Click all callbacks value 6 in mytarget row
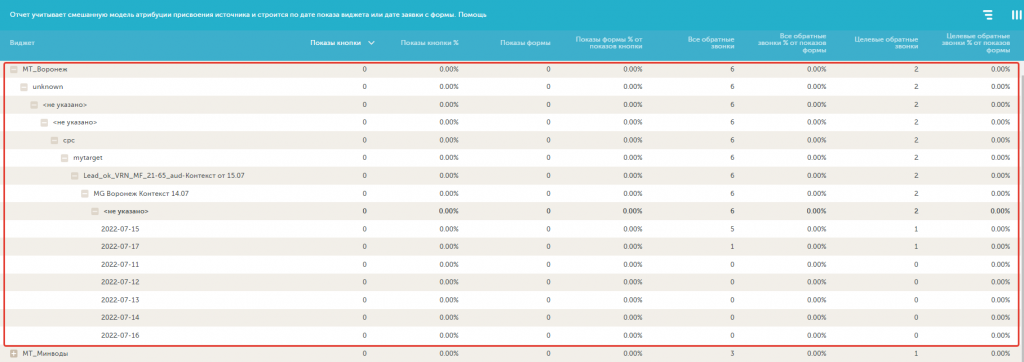Screen dimensions: 1024x362 coord(733,158)
